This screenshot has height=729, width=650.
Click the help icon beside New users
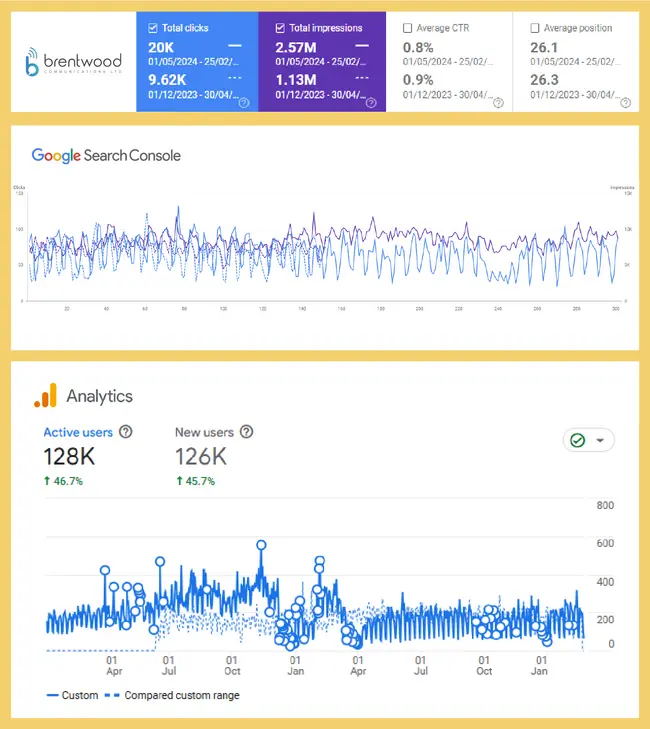246,432
